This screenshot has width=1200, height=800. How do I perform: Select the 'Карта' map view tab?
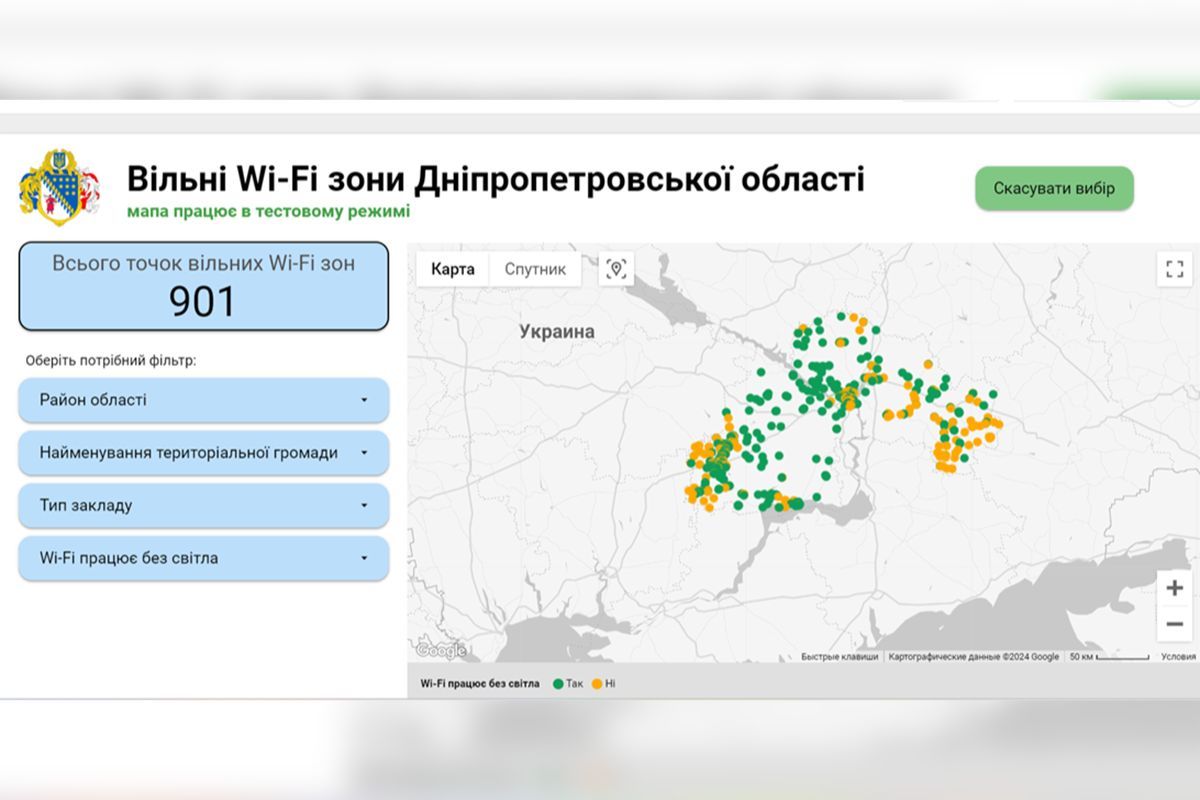coord(453,268)
